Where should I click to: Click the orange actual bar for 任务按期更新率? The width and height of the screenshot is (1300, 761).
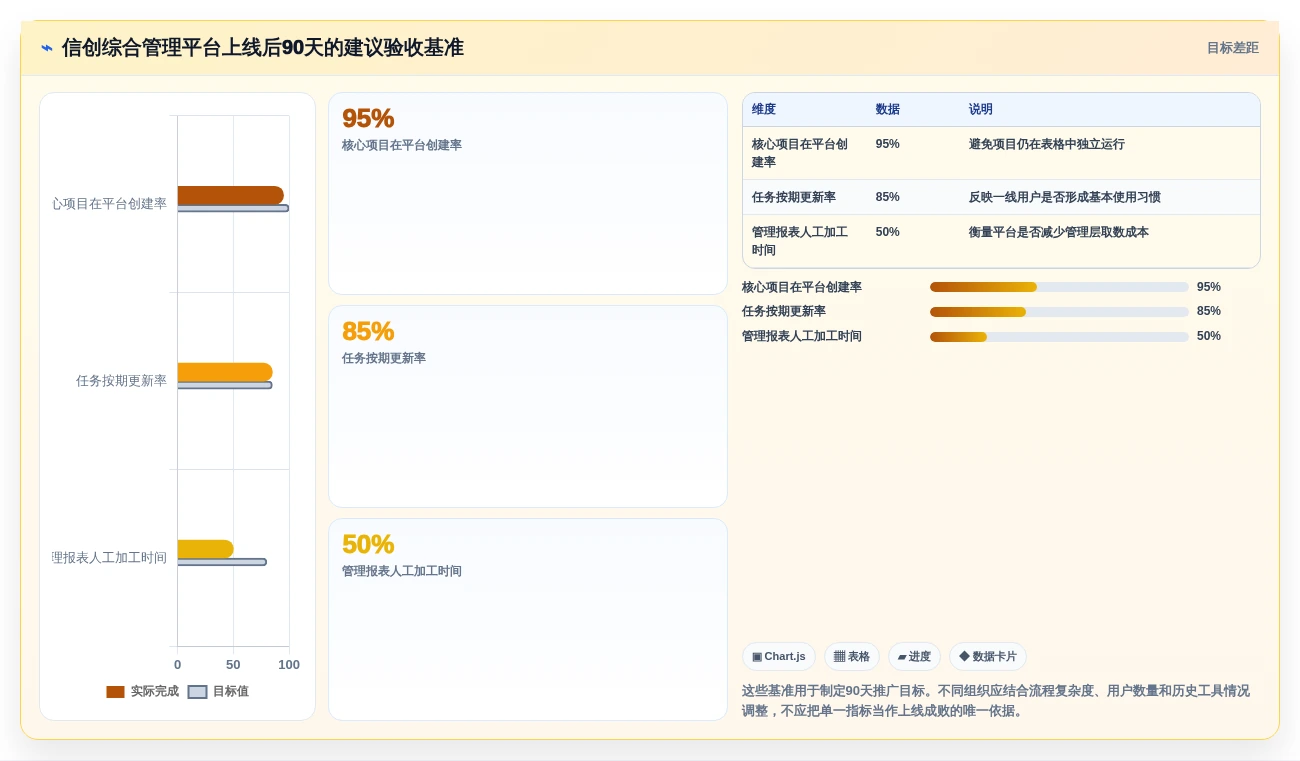225,372
